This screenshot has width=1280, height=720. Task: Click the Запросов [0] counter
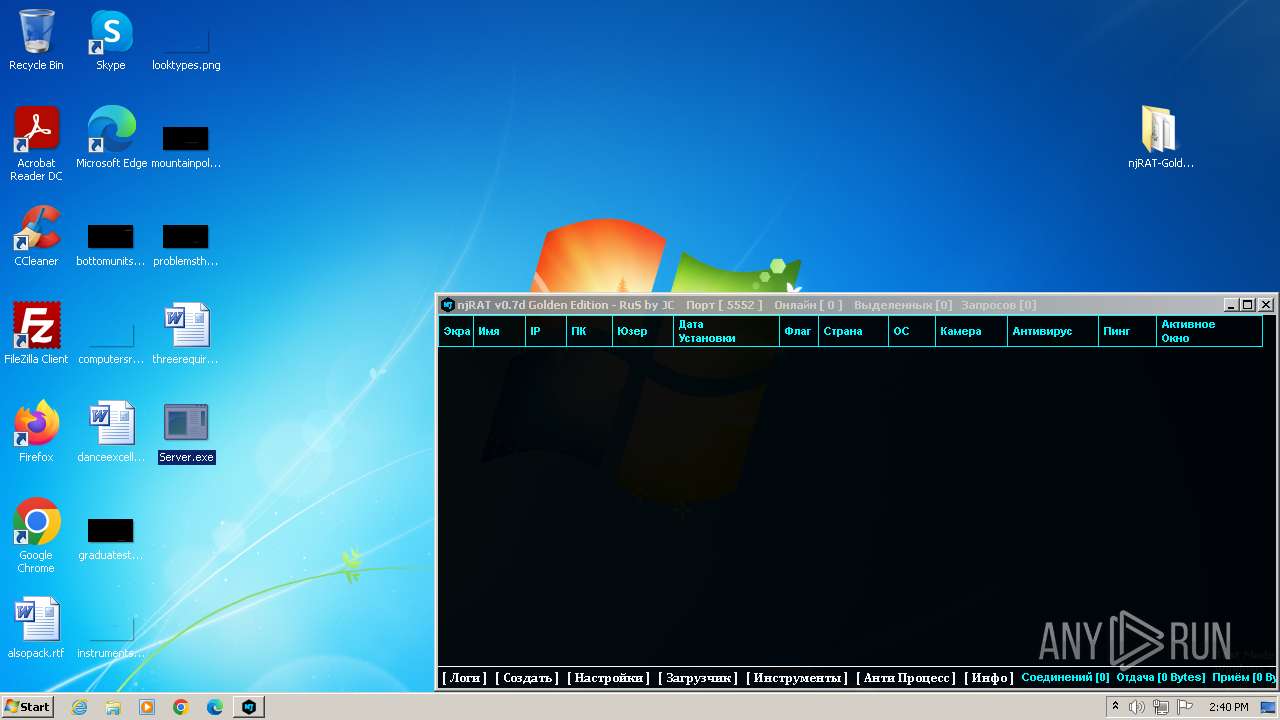click(x=999, y=305)
